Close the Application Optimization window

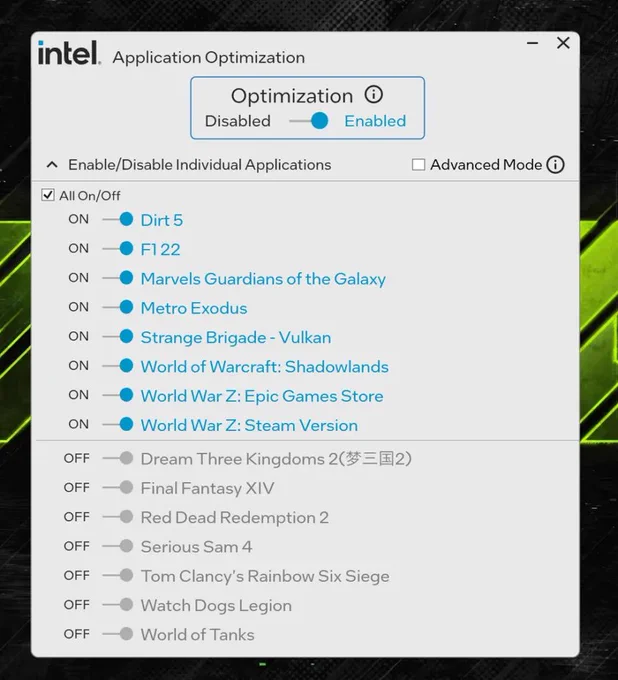point(563,42)
